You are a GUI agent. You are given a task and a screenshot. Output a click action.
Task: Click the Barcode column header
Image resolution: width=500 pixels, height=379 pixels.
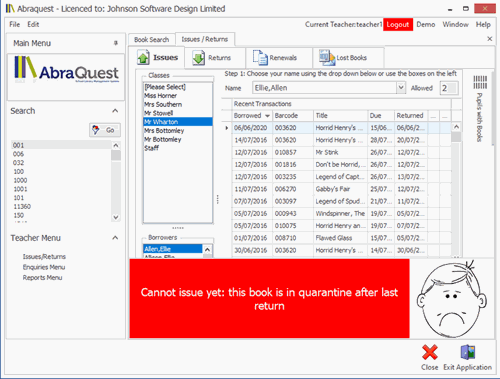point(293,116)
